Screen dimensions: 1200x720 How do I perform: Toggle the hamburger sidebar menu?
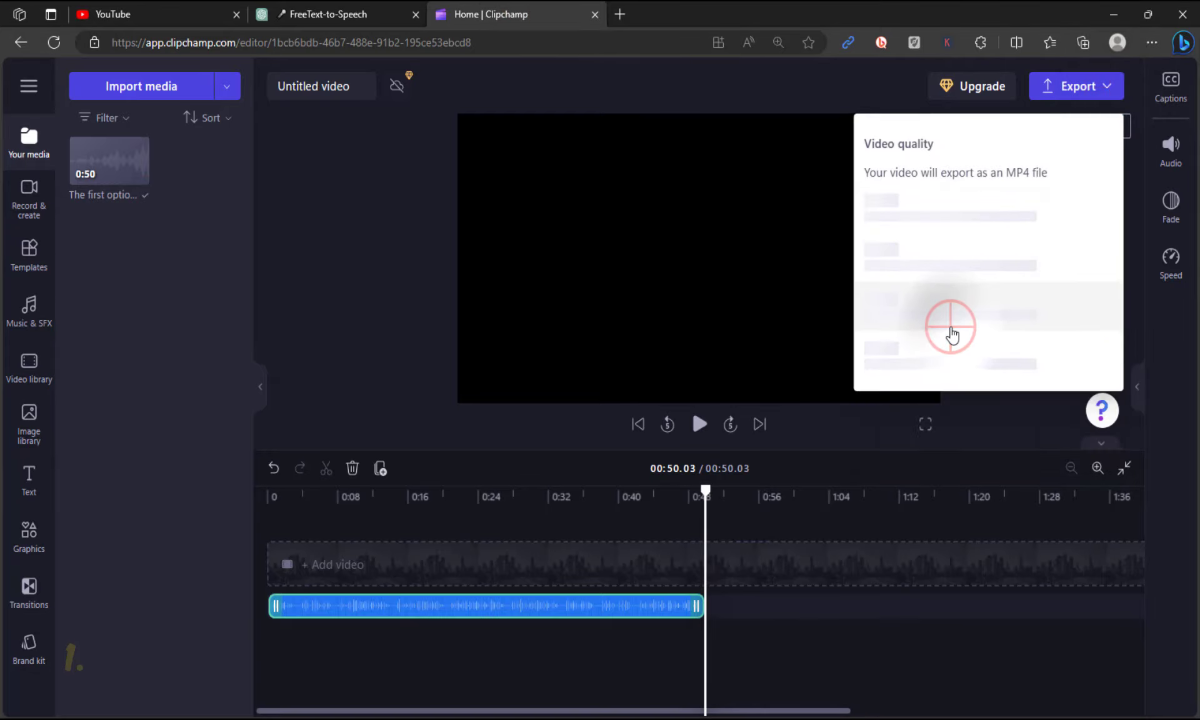point(29,86)
